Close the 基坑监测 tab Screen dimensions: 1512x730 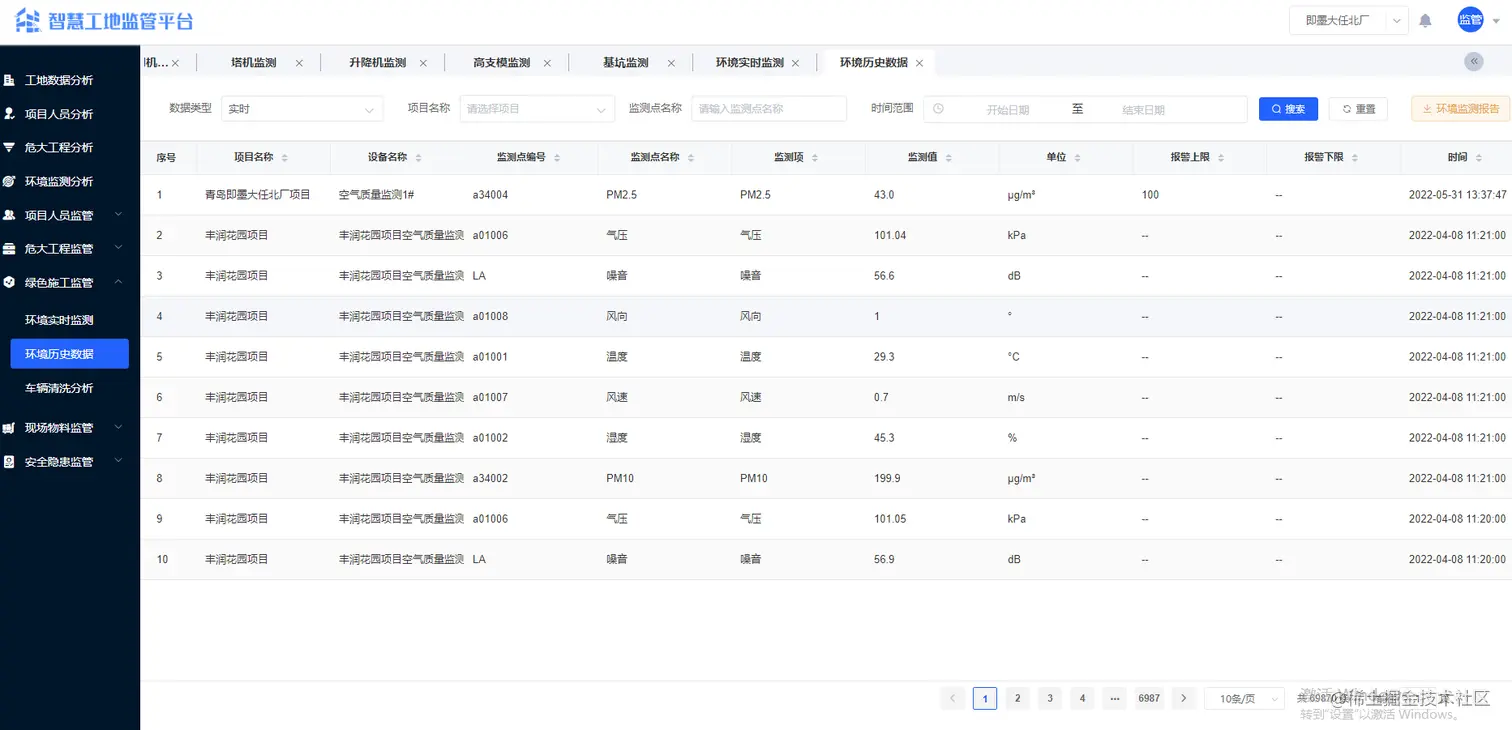671,63
